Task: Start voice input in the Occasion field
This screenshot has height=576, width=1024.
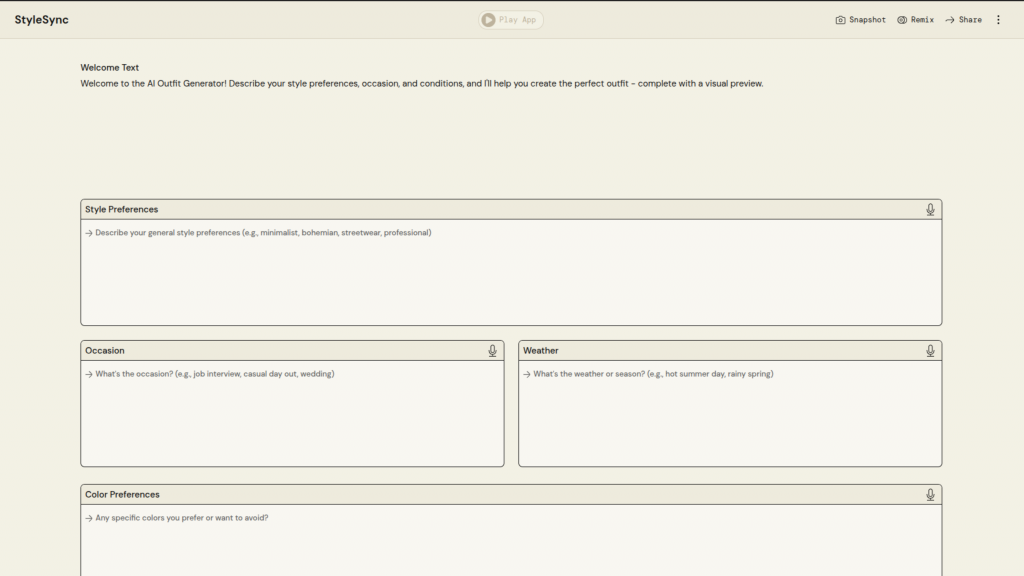Action: [x=492, y=351]
